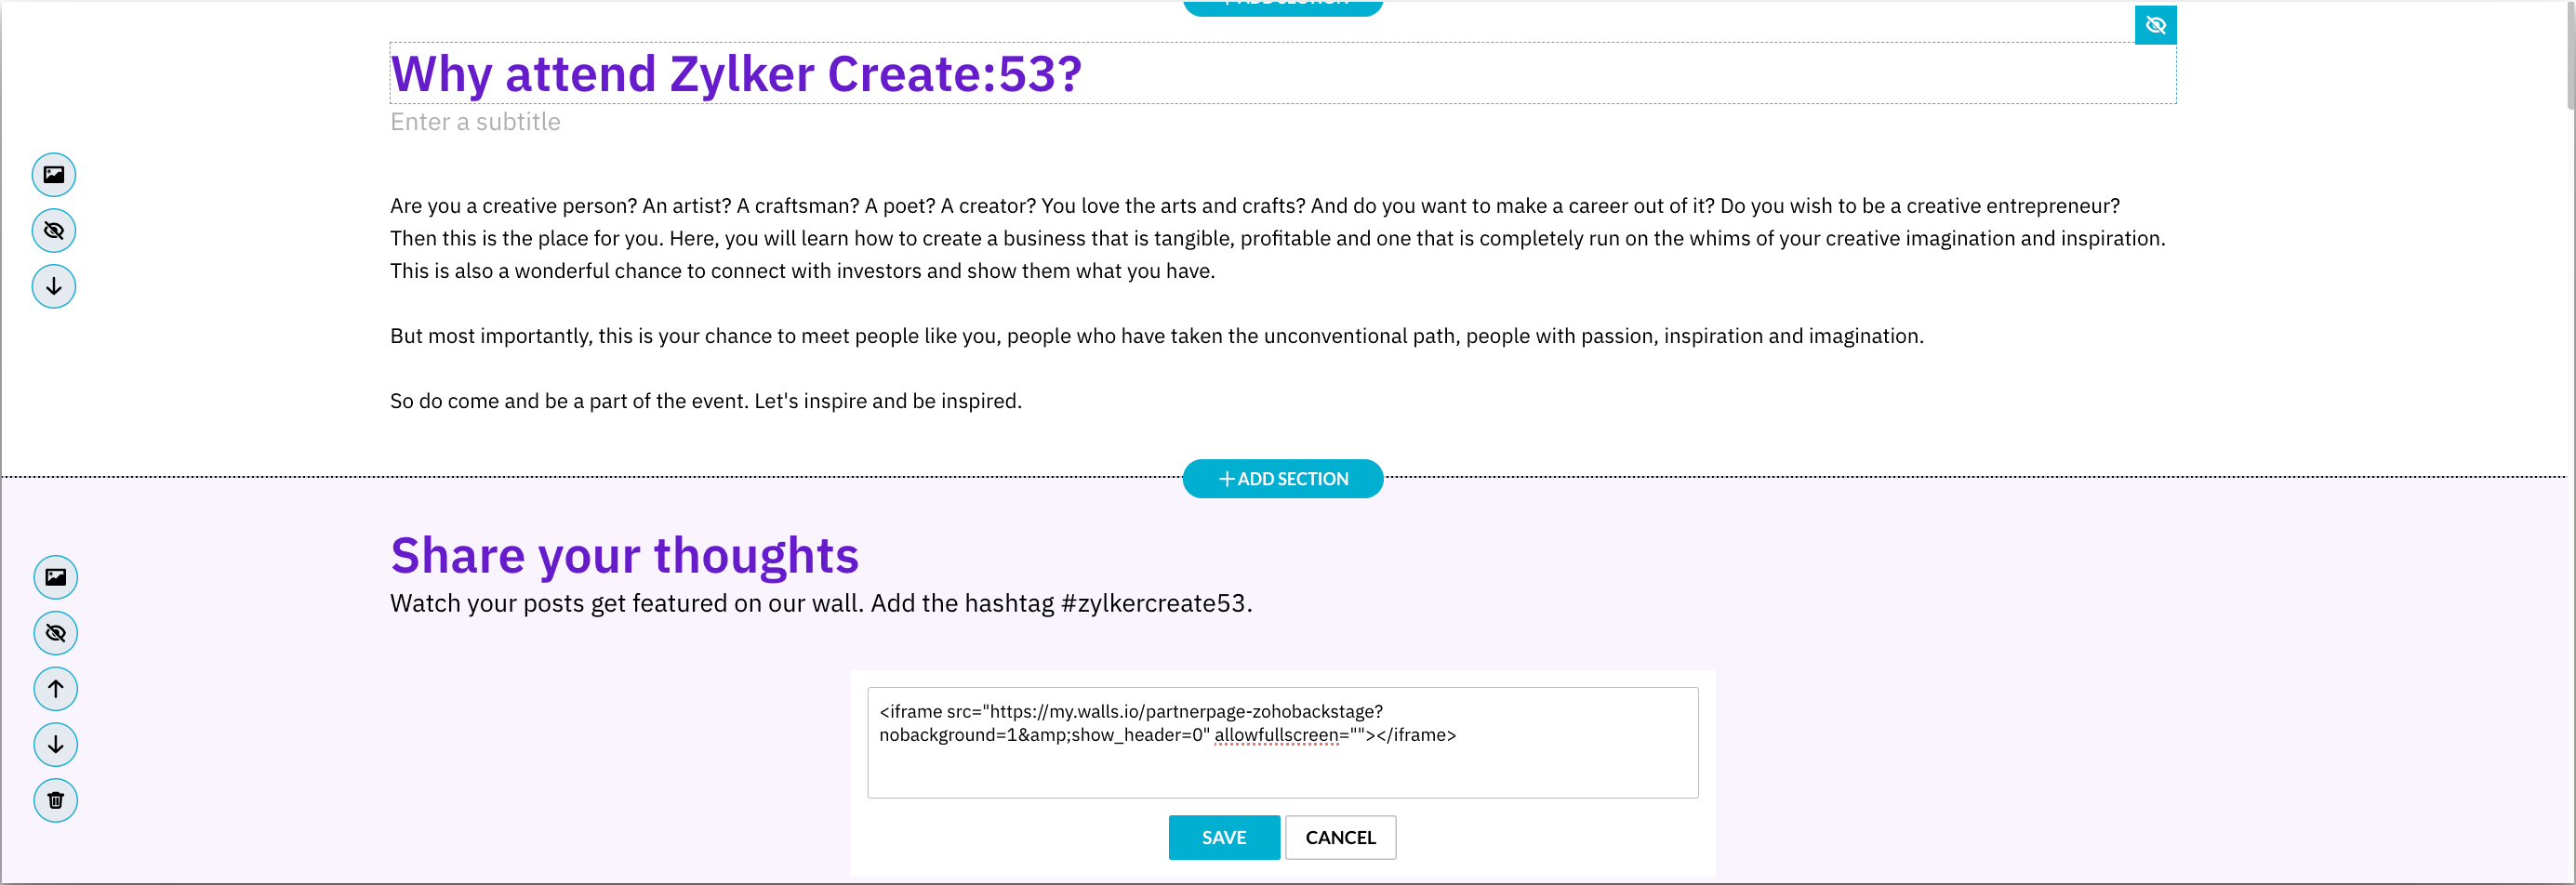
Task: Click the Enter a subtitle placeholder field
Action: tap(476, 122)
